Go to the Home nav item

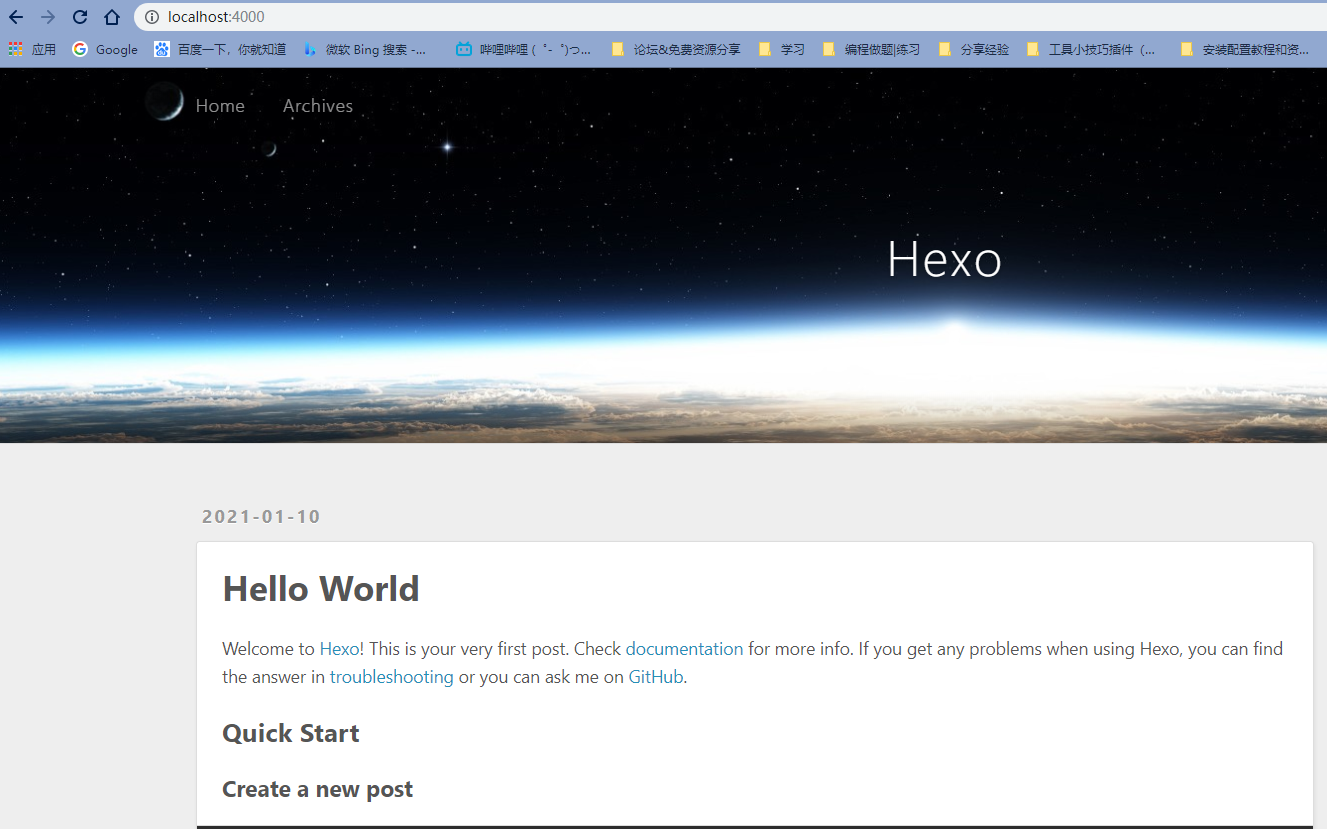coord(220,106)
